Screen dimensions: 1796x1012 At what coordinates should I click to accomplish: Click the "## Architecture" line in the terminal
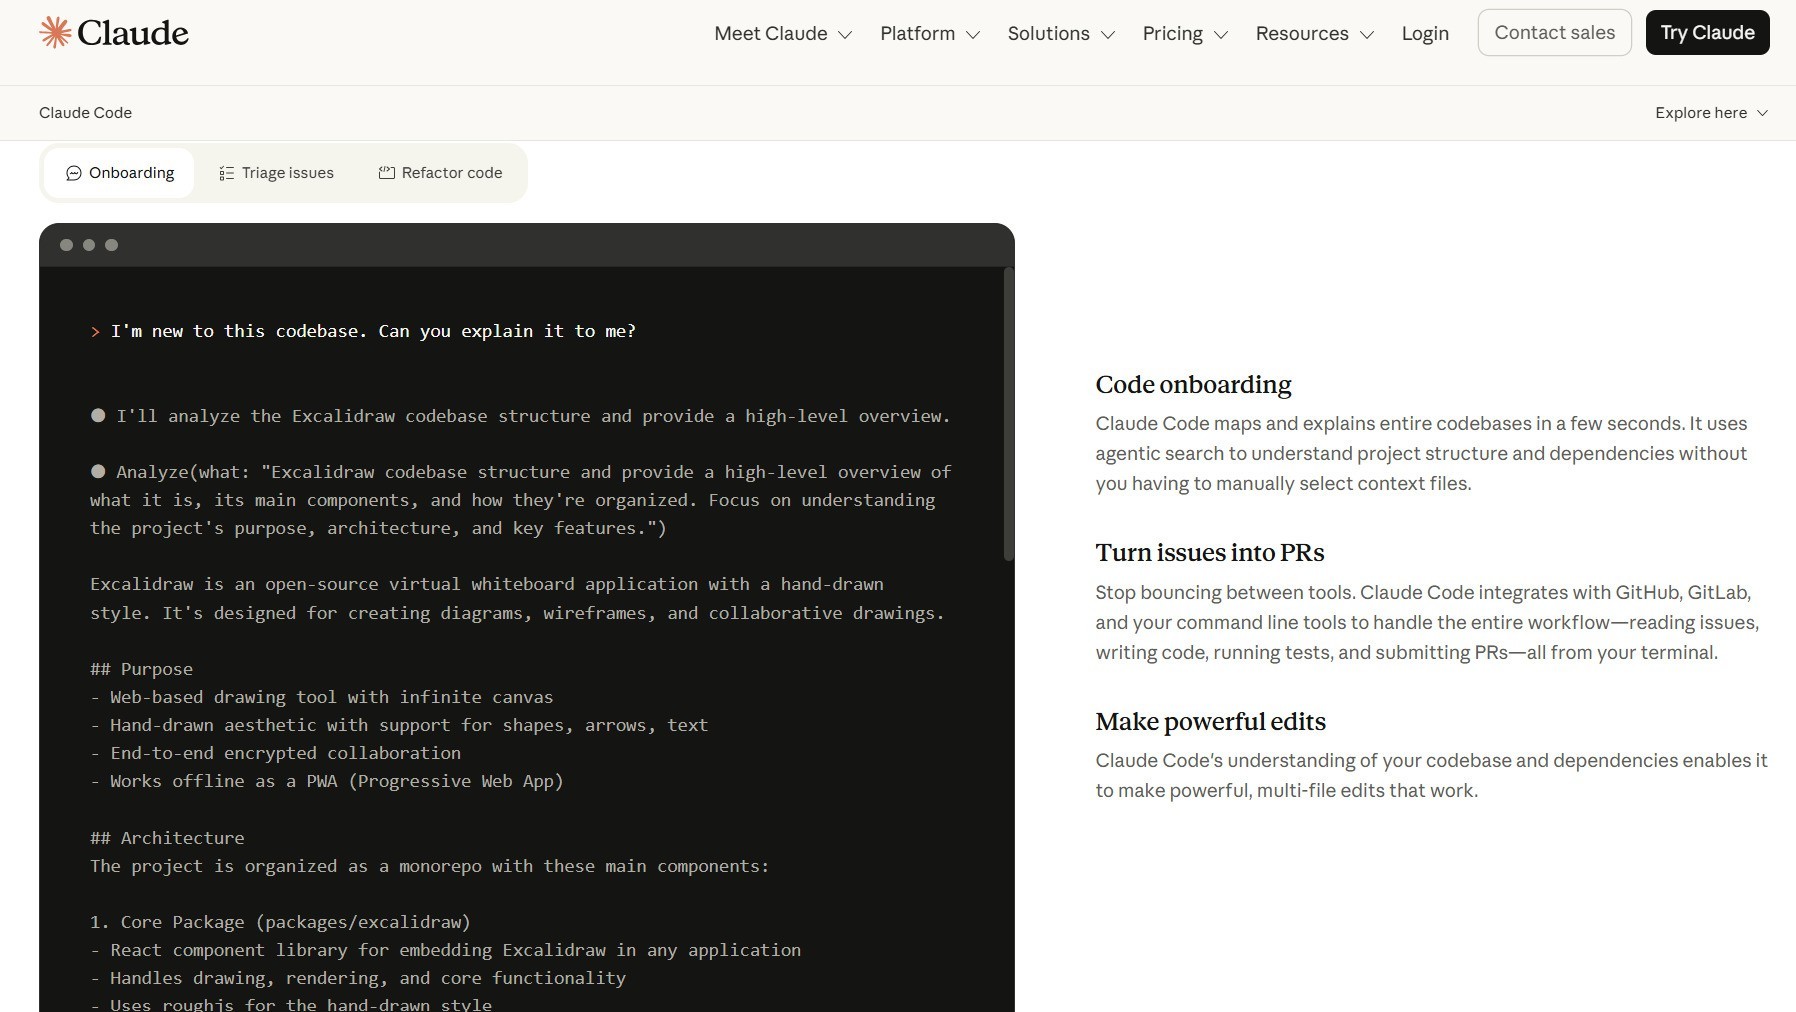click(167, 838)
